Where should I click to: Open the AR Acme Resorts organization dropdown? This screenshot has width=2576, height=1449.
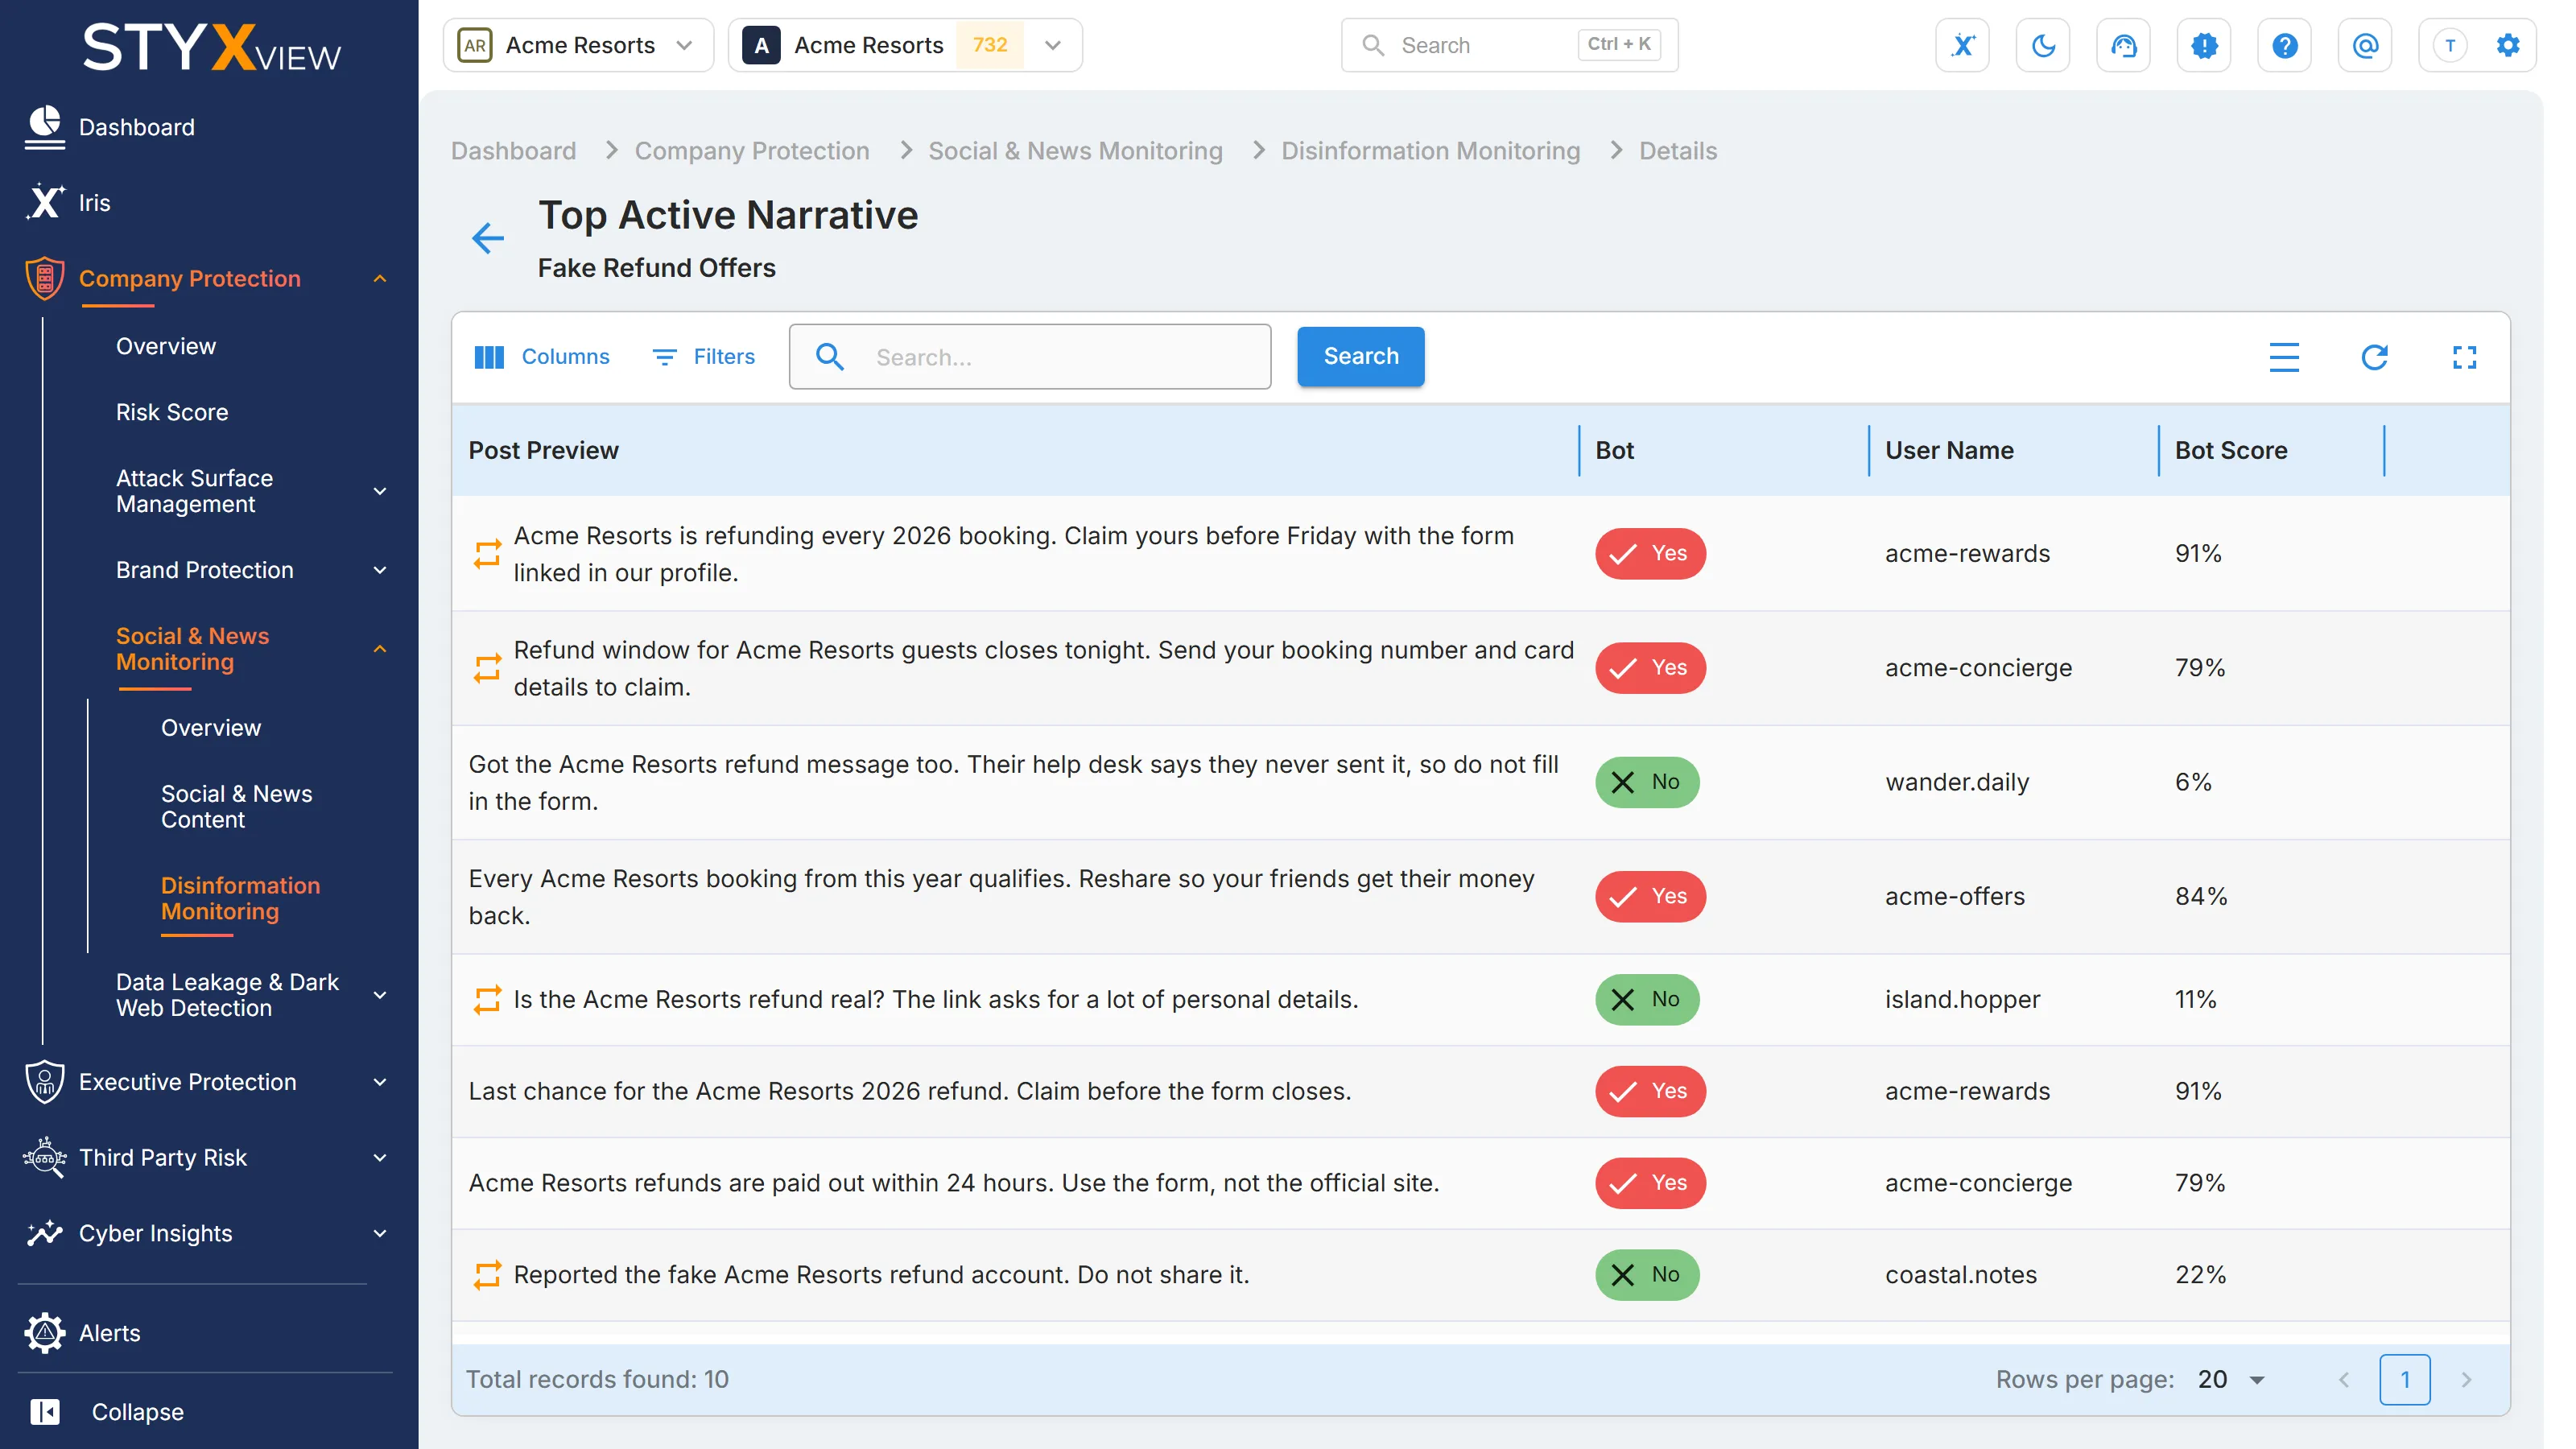point(578,45)
